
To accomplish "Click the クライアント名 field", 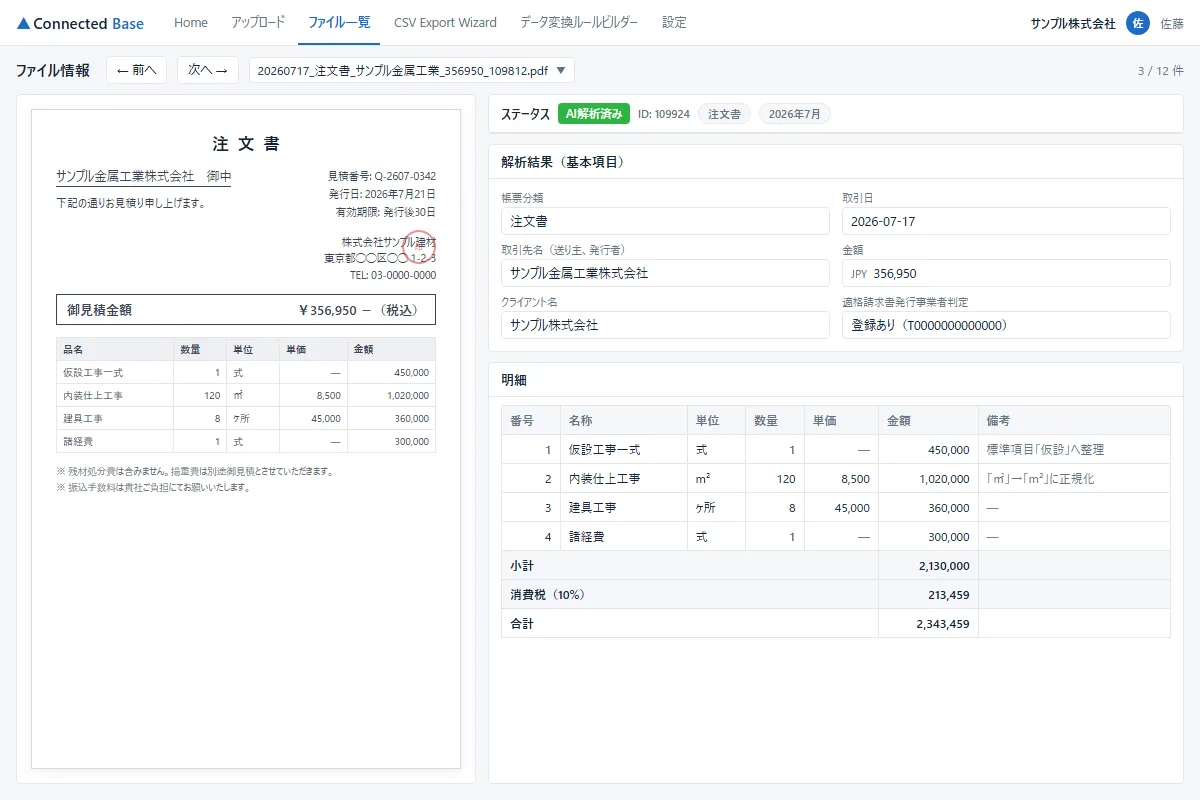I will coord(665,325).
